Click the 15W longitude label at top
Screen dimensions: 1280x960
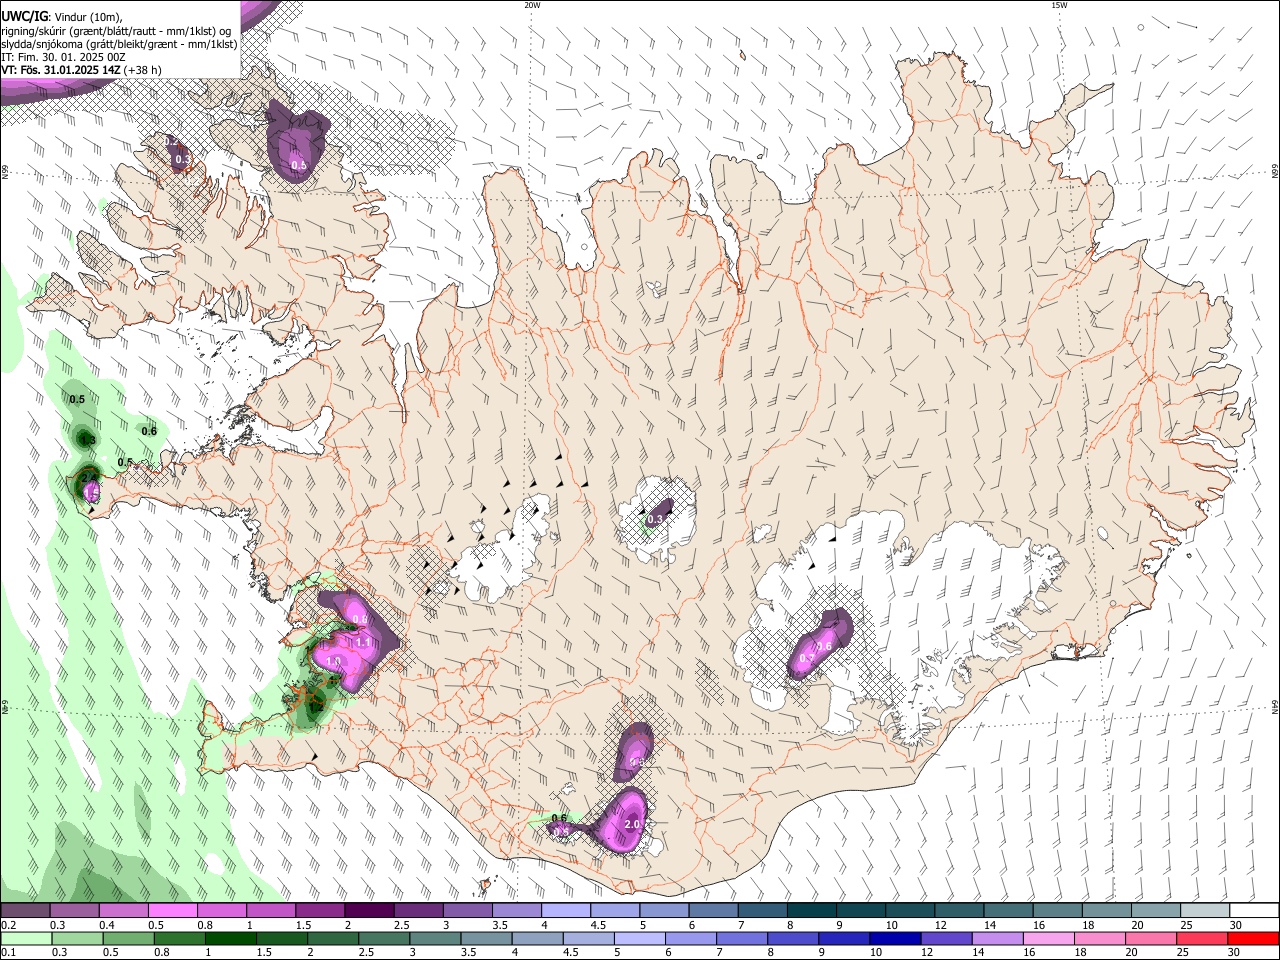1059,5
